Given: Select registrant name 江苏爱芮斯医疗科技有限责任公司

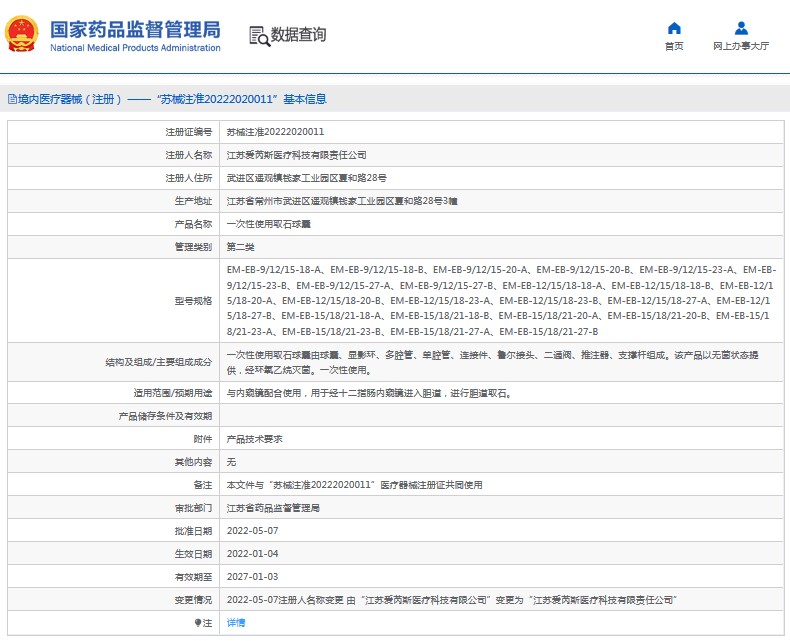Looking at the screenshot, I should 296,155.
